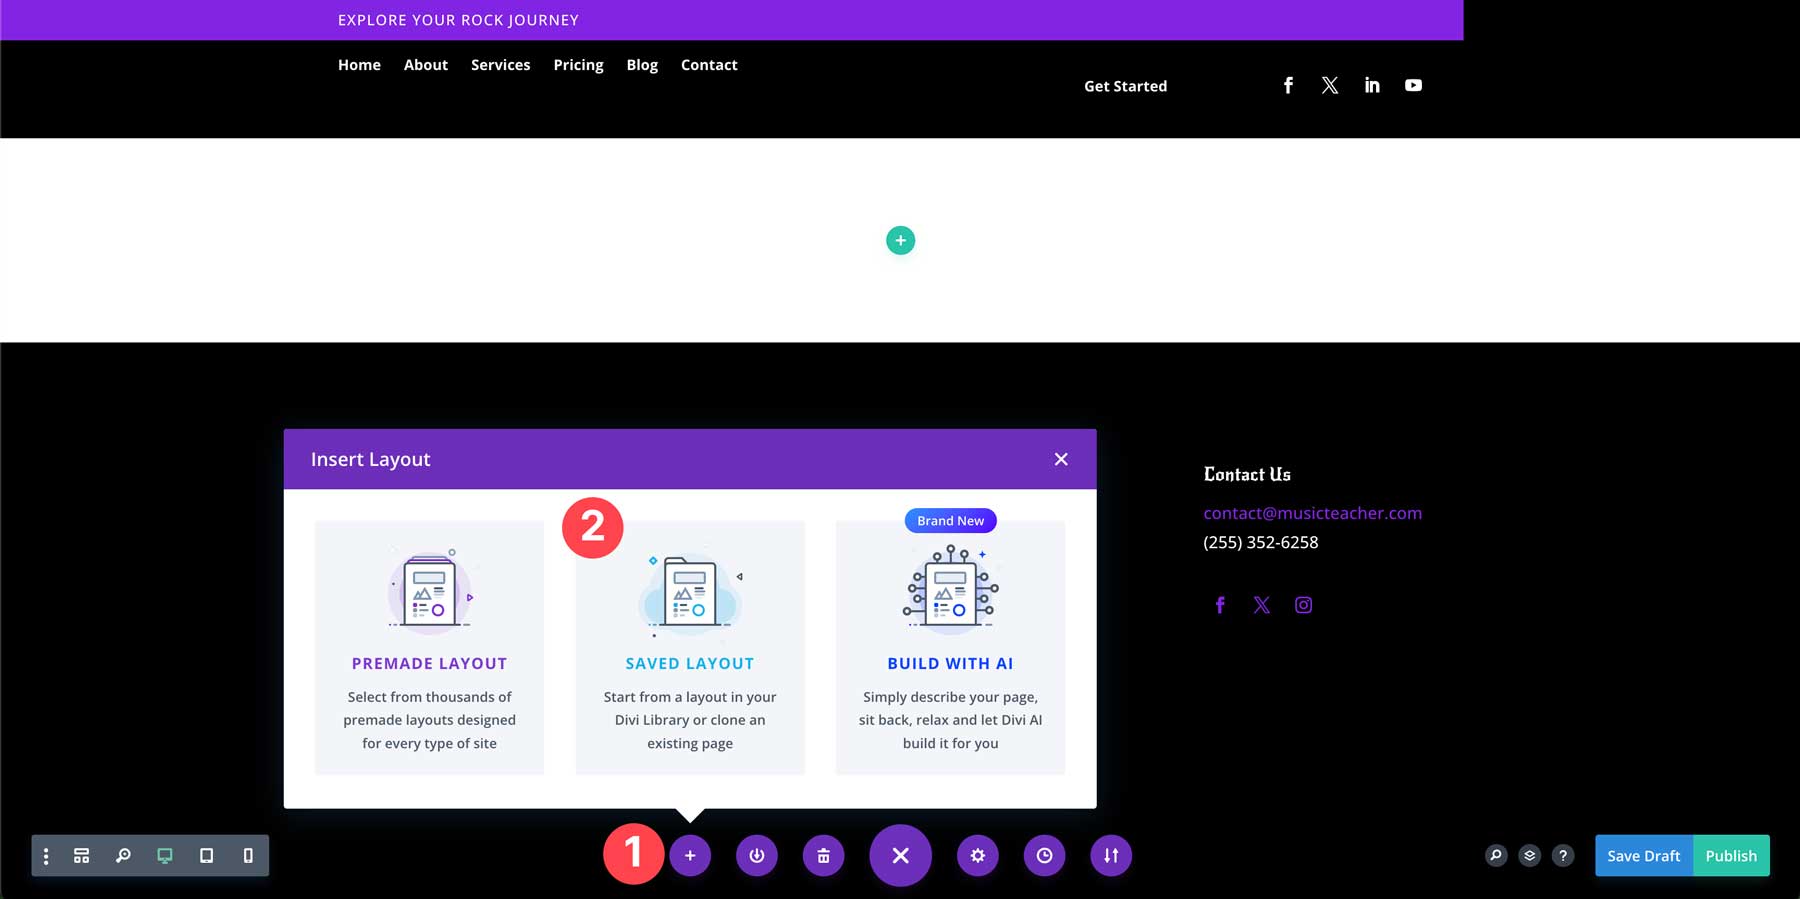This screenshot has height=899, width=1800.
Task: Click the footer Instagram icon
Action: pos(1304,605)
